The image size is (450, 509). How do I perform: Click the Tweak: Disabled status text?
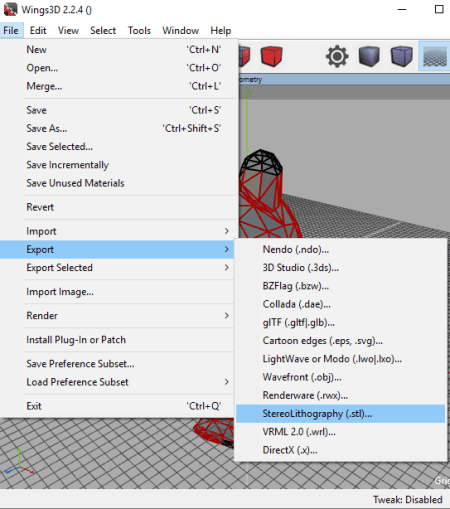407,499
